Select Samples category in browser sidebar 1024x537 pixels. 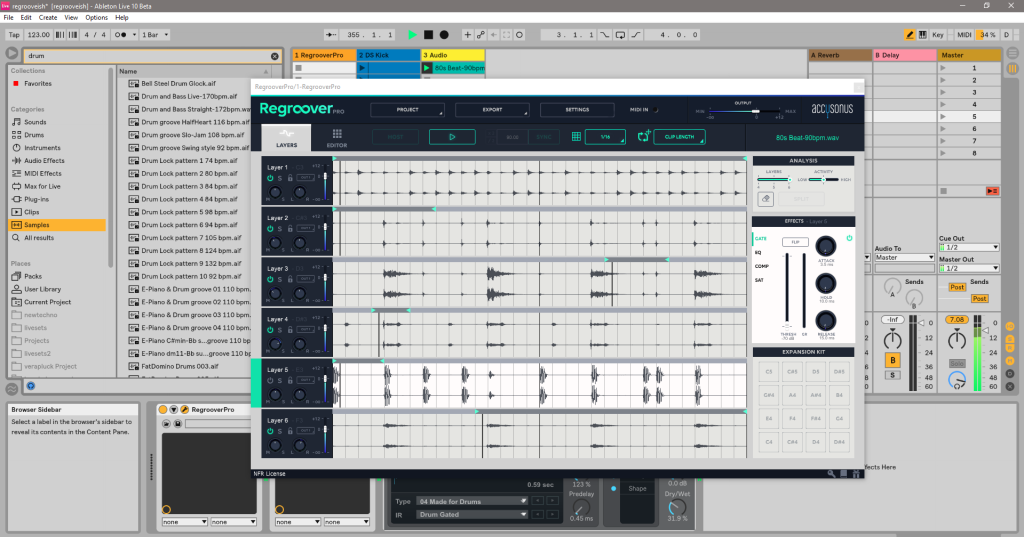point(38,225)
